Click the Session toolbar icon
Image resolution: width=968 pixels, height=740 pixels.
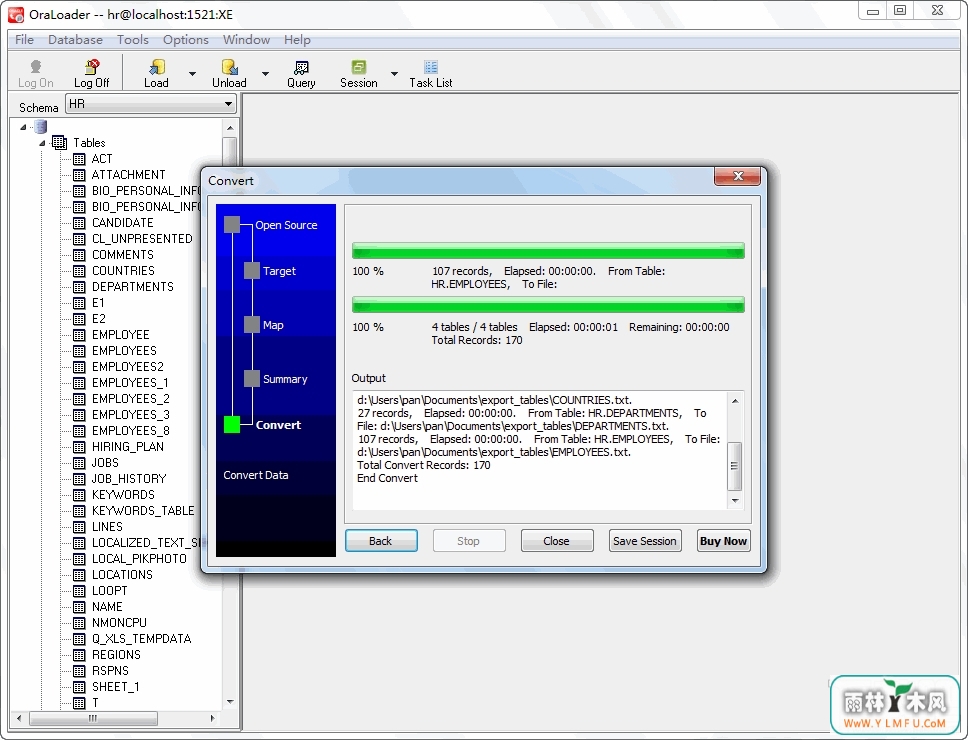pos(359,67)
